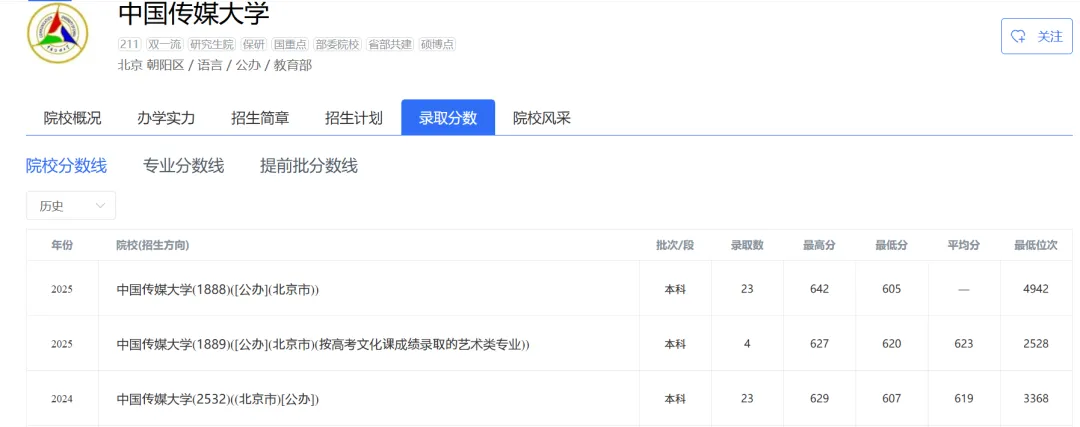Screen dimensions: 1080x427
Task: Click the 国重点 tag
Action: pos(290,44)
